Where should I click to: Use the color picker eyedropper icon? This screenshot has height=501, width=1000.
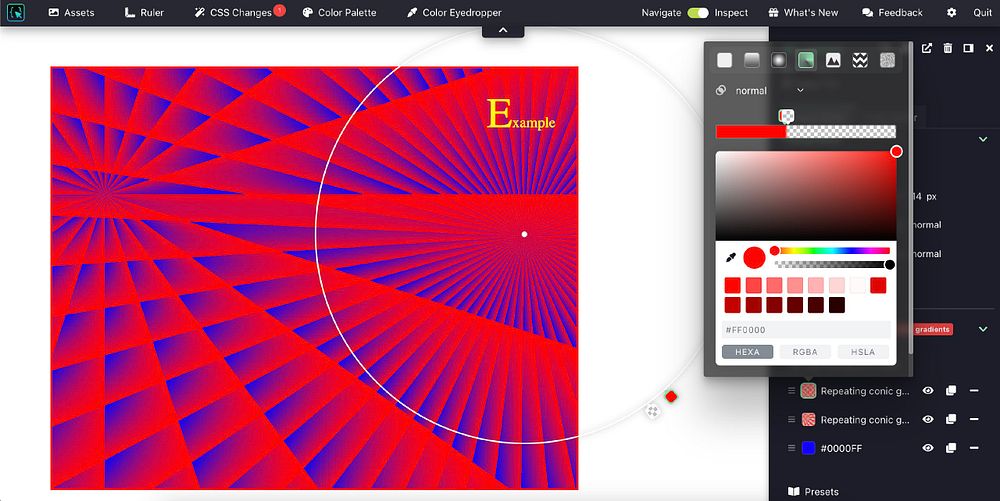click(731, 258)
